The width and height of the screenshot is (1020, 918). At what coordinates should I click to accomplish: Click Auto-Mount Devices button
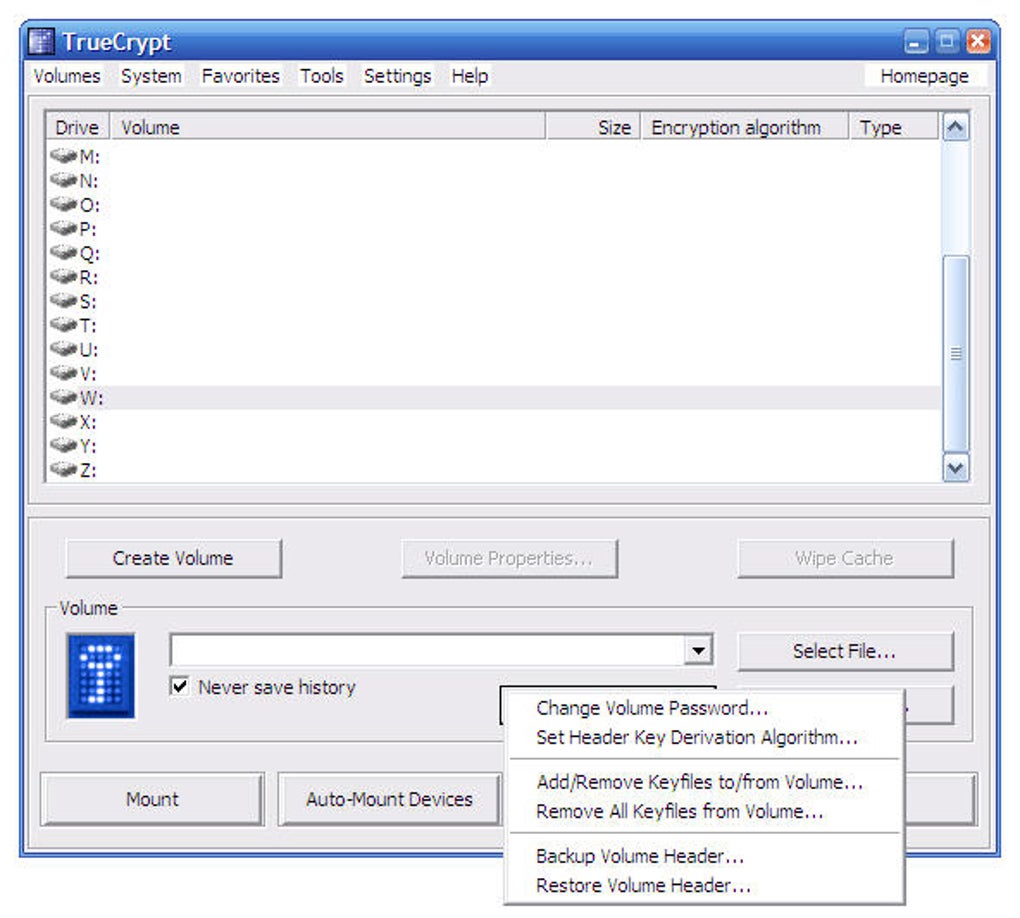(x=390, y=799)
